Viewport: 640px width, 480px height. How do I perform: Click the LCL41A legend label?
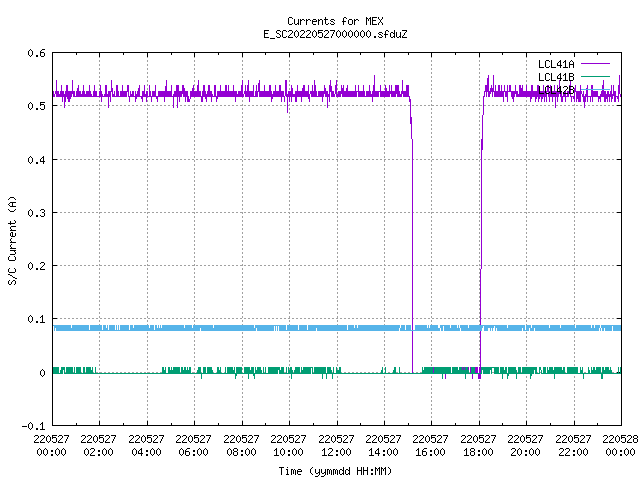click(x=556, y=64)
